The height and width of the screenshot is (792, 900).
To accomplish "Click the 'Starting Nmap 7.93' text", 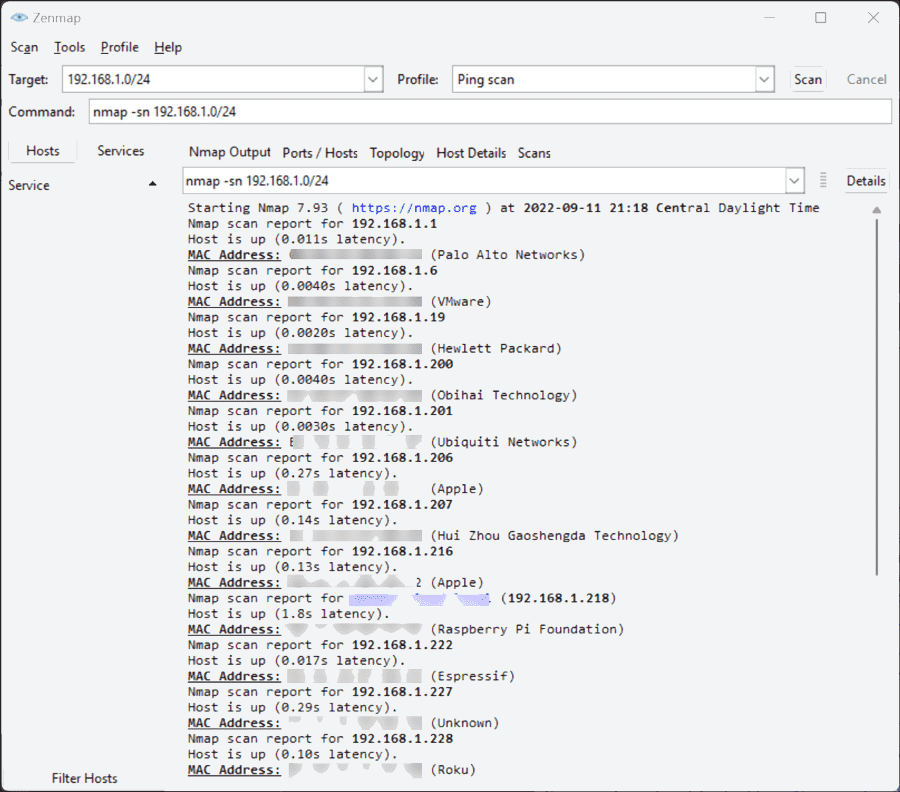I will click(x=258, y=208).
